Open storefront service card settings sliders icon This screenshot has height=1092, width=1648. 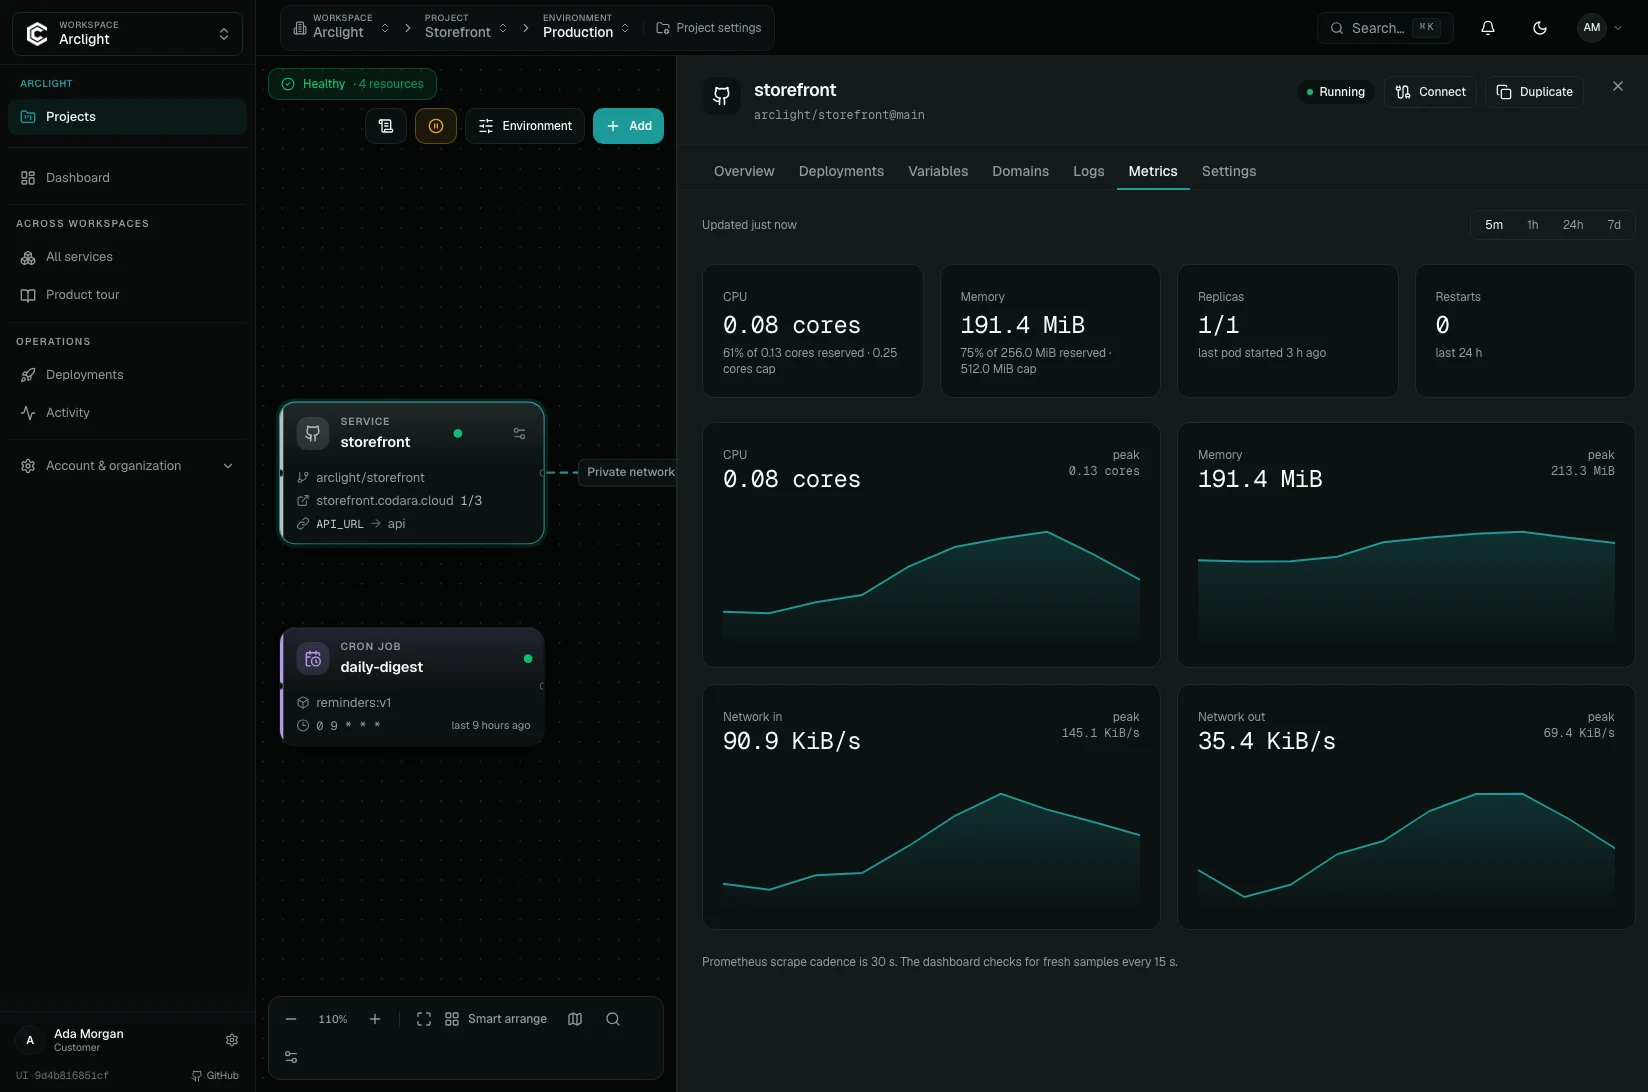click(x=519, y=434)
